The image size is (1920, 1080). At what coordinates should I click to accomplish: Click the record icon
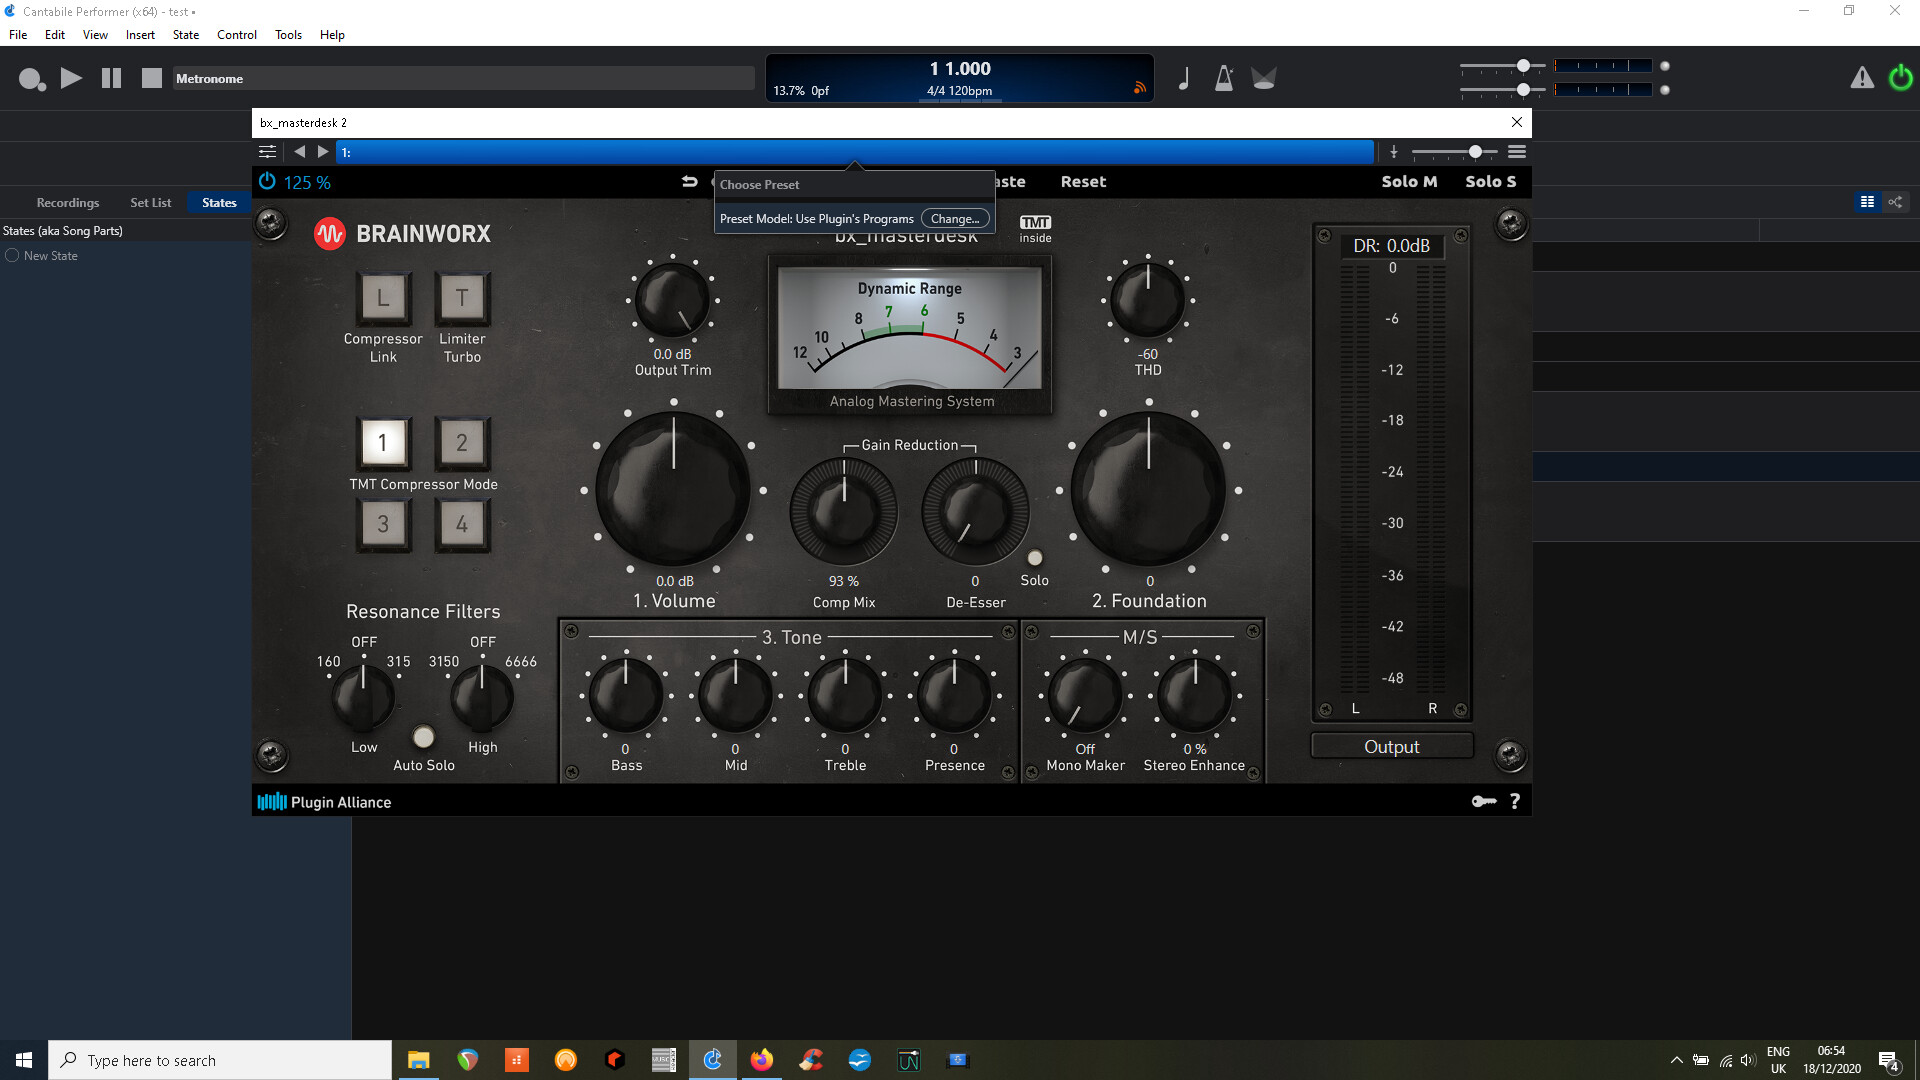click(x=31, y=79)
